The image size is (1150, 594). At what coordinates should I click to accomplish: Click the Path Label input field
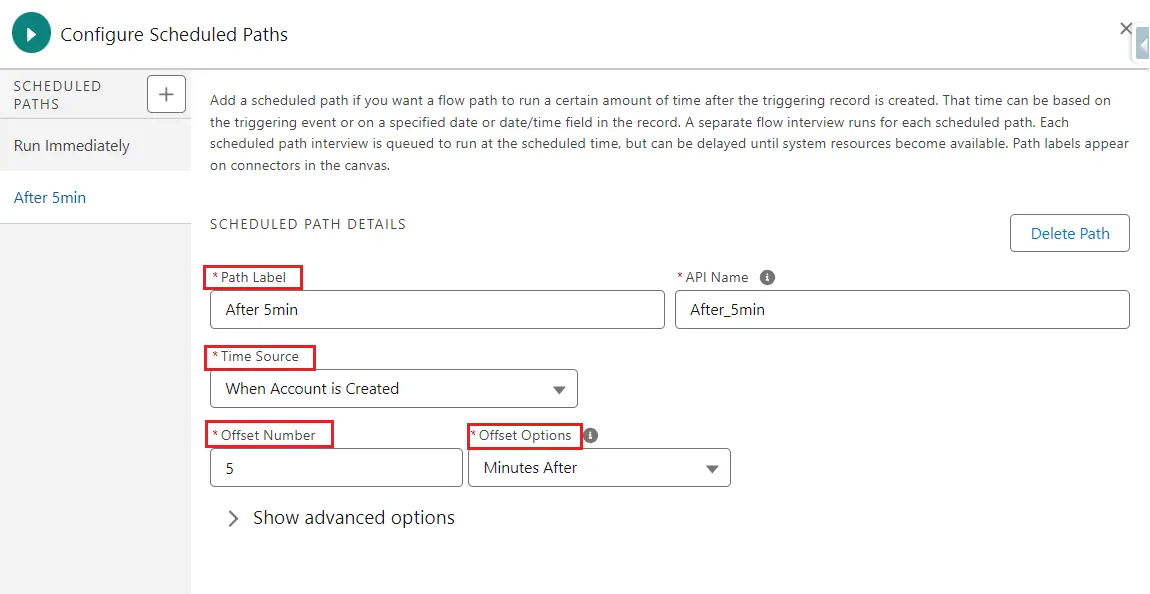(x=437, y=309)
